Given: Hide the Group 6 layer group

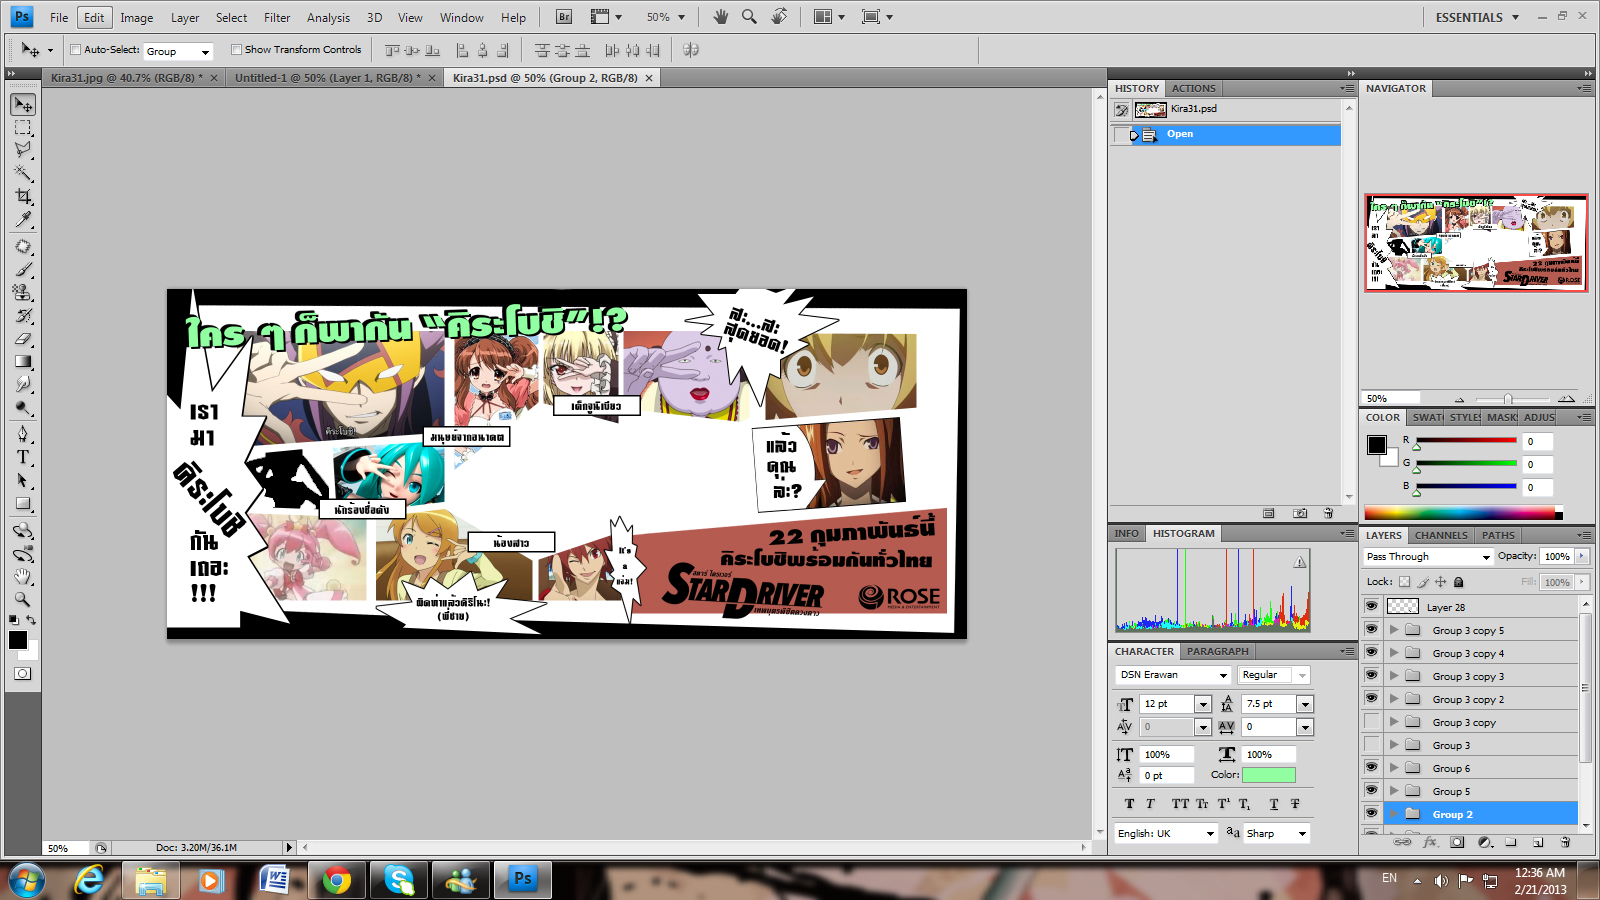Looking at the screenshot, I should tap(1371, 768).
